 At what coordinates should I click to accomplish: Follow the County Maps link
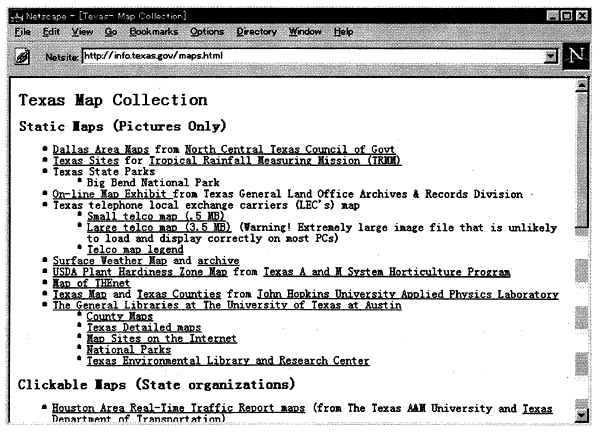[x=120, y=316]
